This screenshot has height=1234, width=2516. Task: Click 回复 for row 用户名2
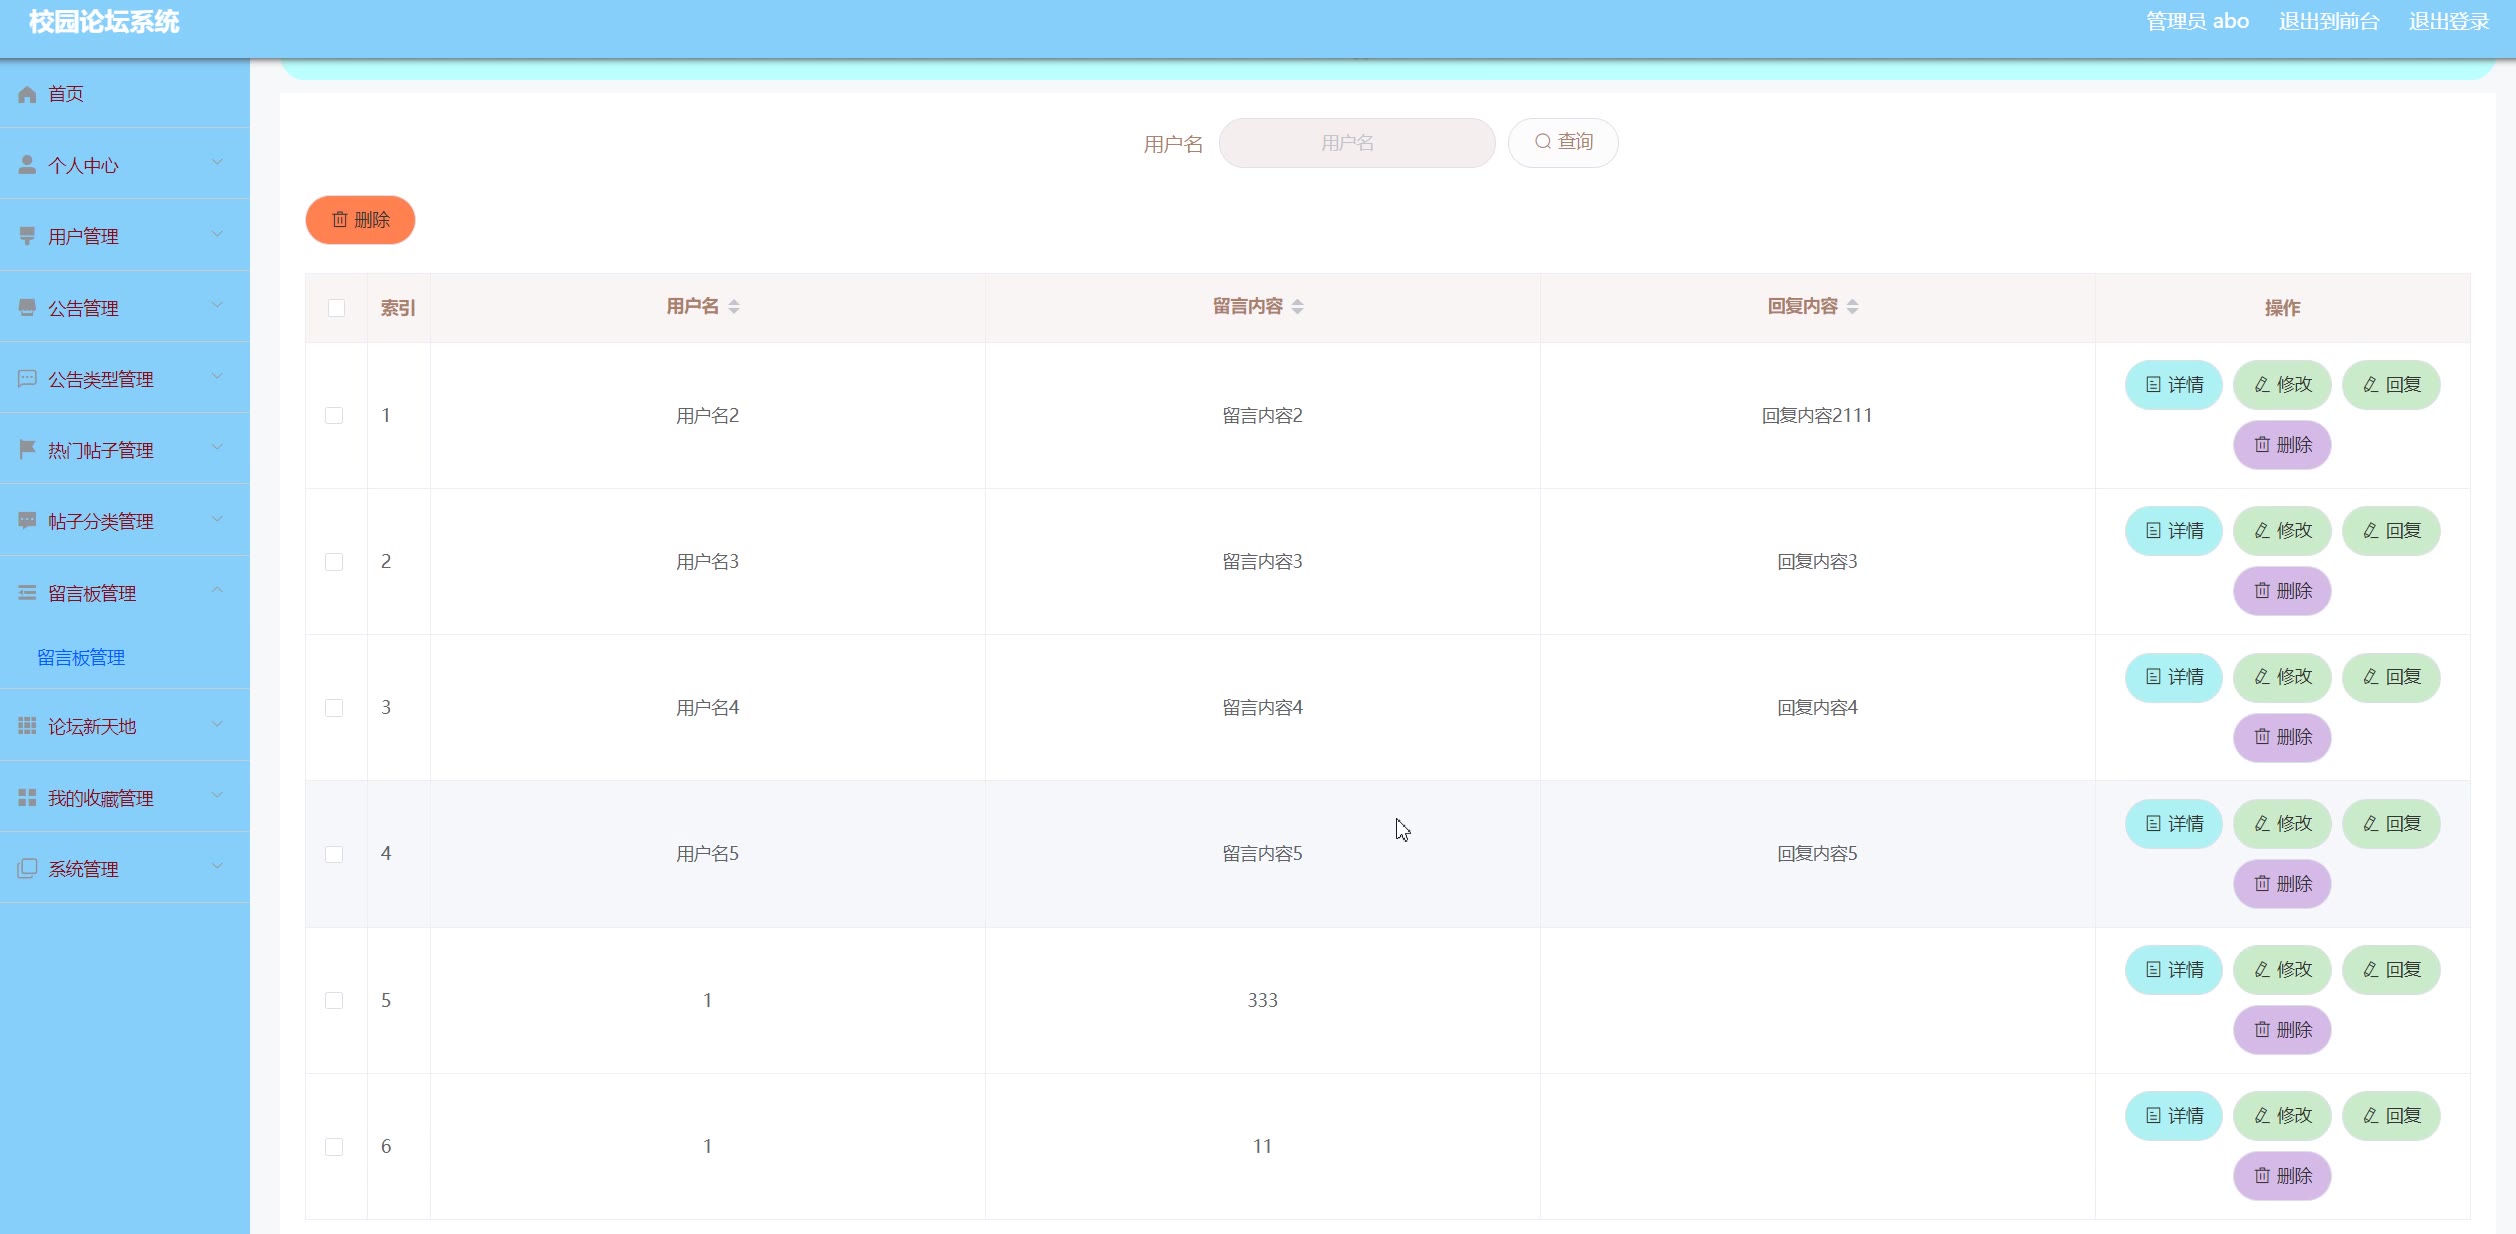click(2391, 385)
